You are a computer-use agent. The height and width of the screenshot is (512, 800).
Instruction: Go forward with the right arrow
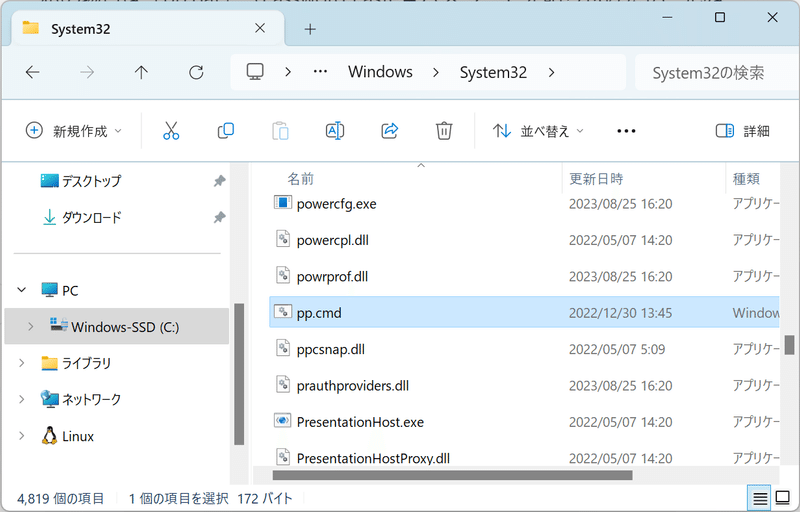pyautogui.click(x=87, y=72)
